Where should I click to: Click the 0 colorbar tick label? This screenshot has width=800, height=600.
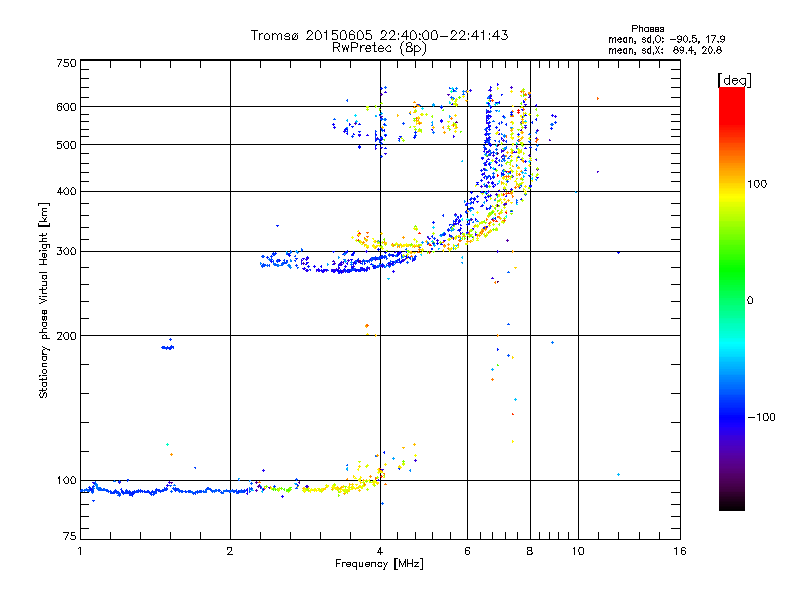click(x=751, y=300)
